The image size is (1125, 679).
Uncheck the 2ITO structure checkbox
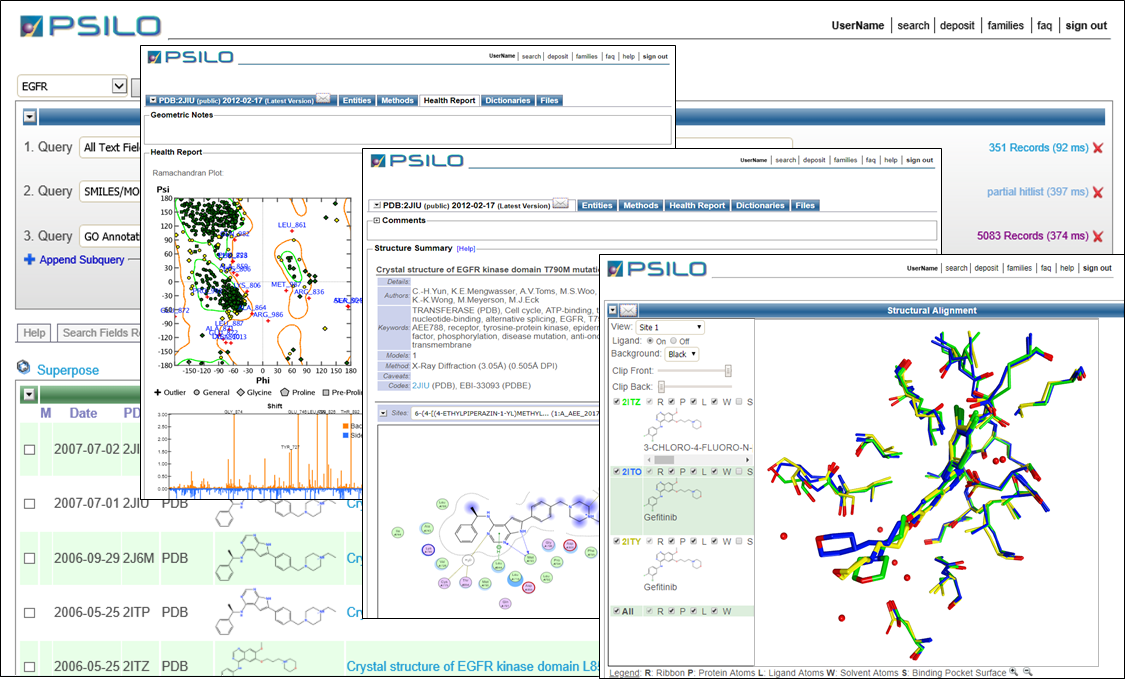click(x=616, y=472)
